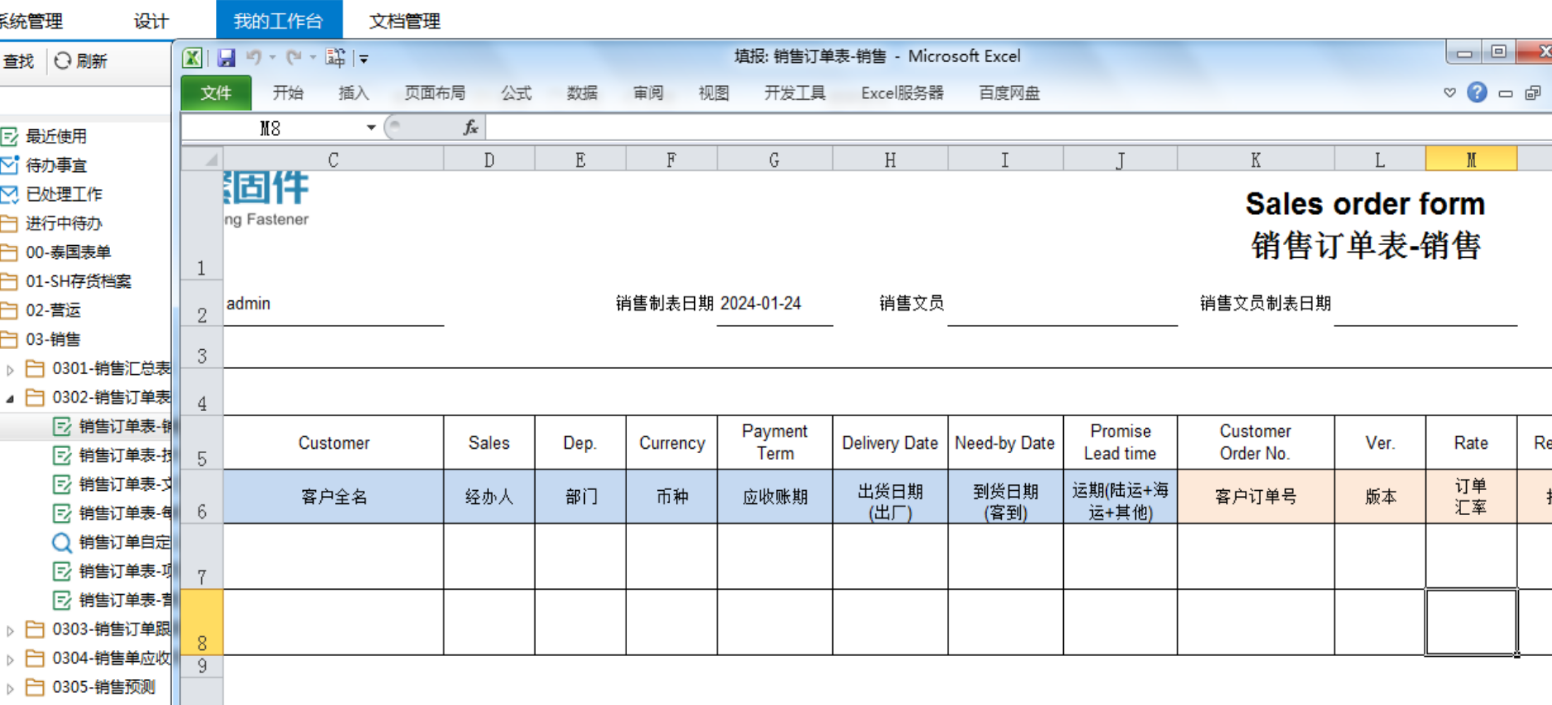1552x705 pixels.
Task: Click the 查找 button in sidebar
Action: (x=18, y=61)
